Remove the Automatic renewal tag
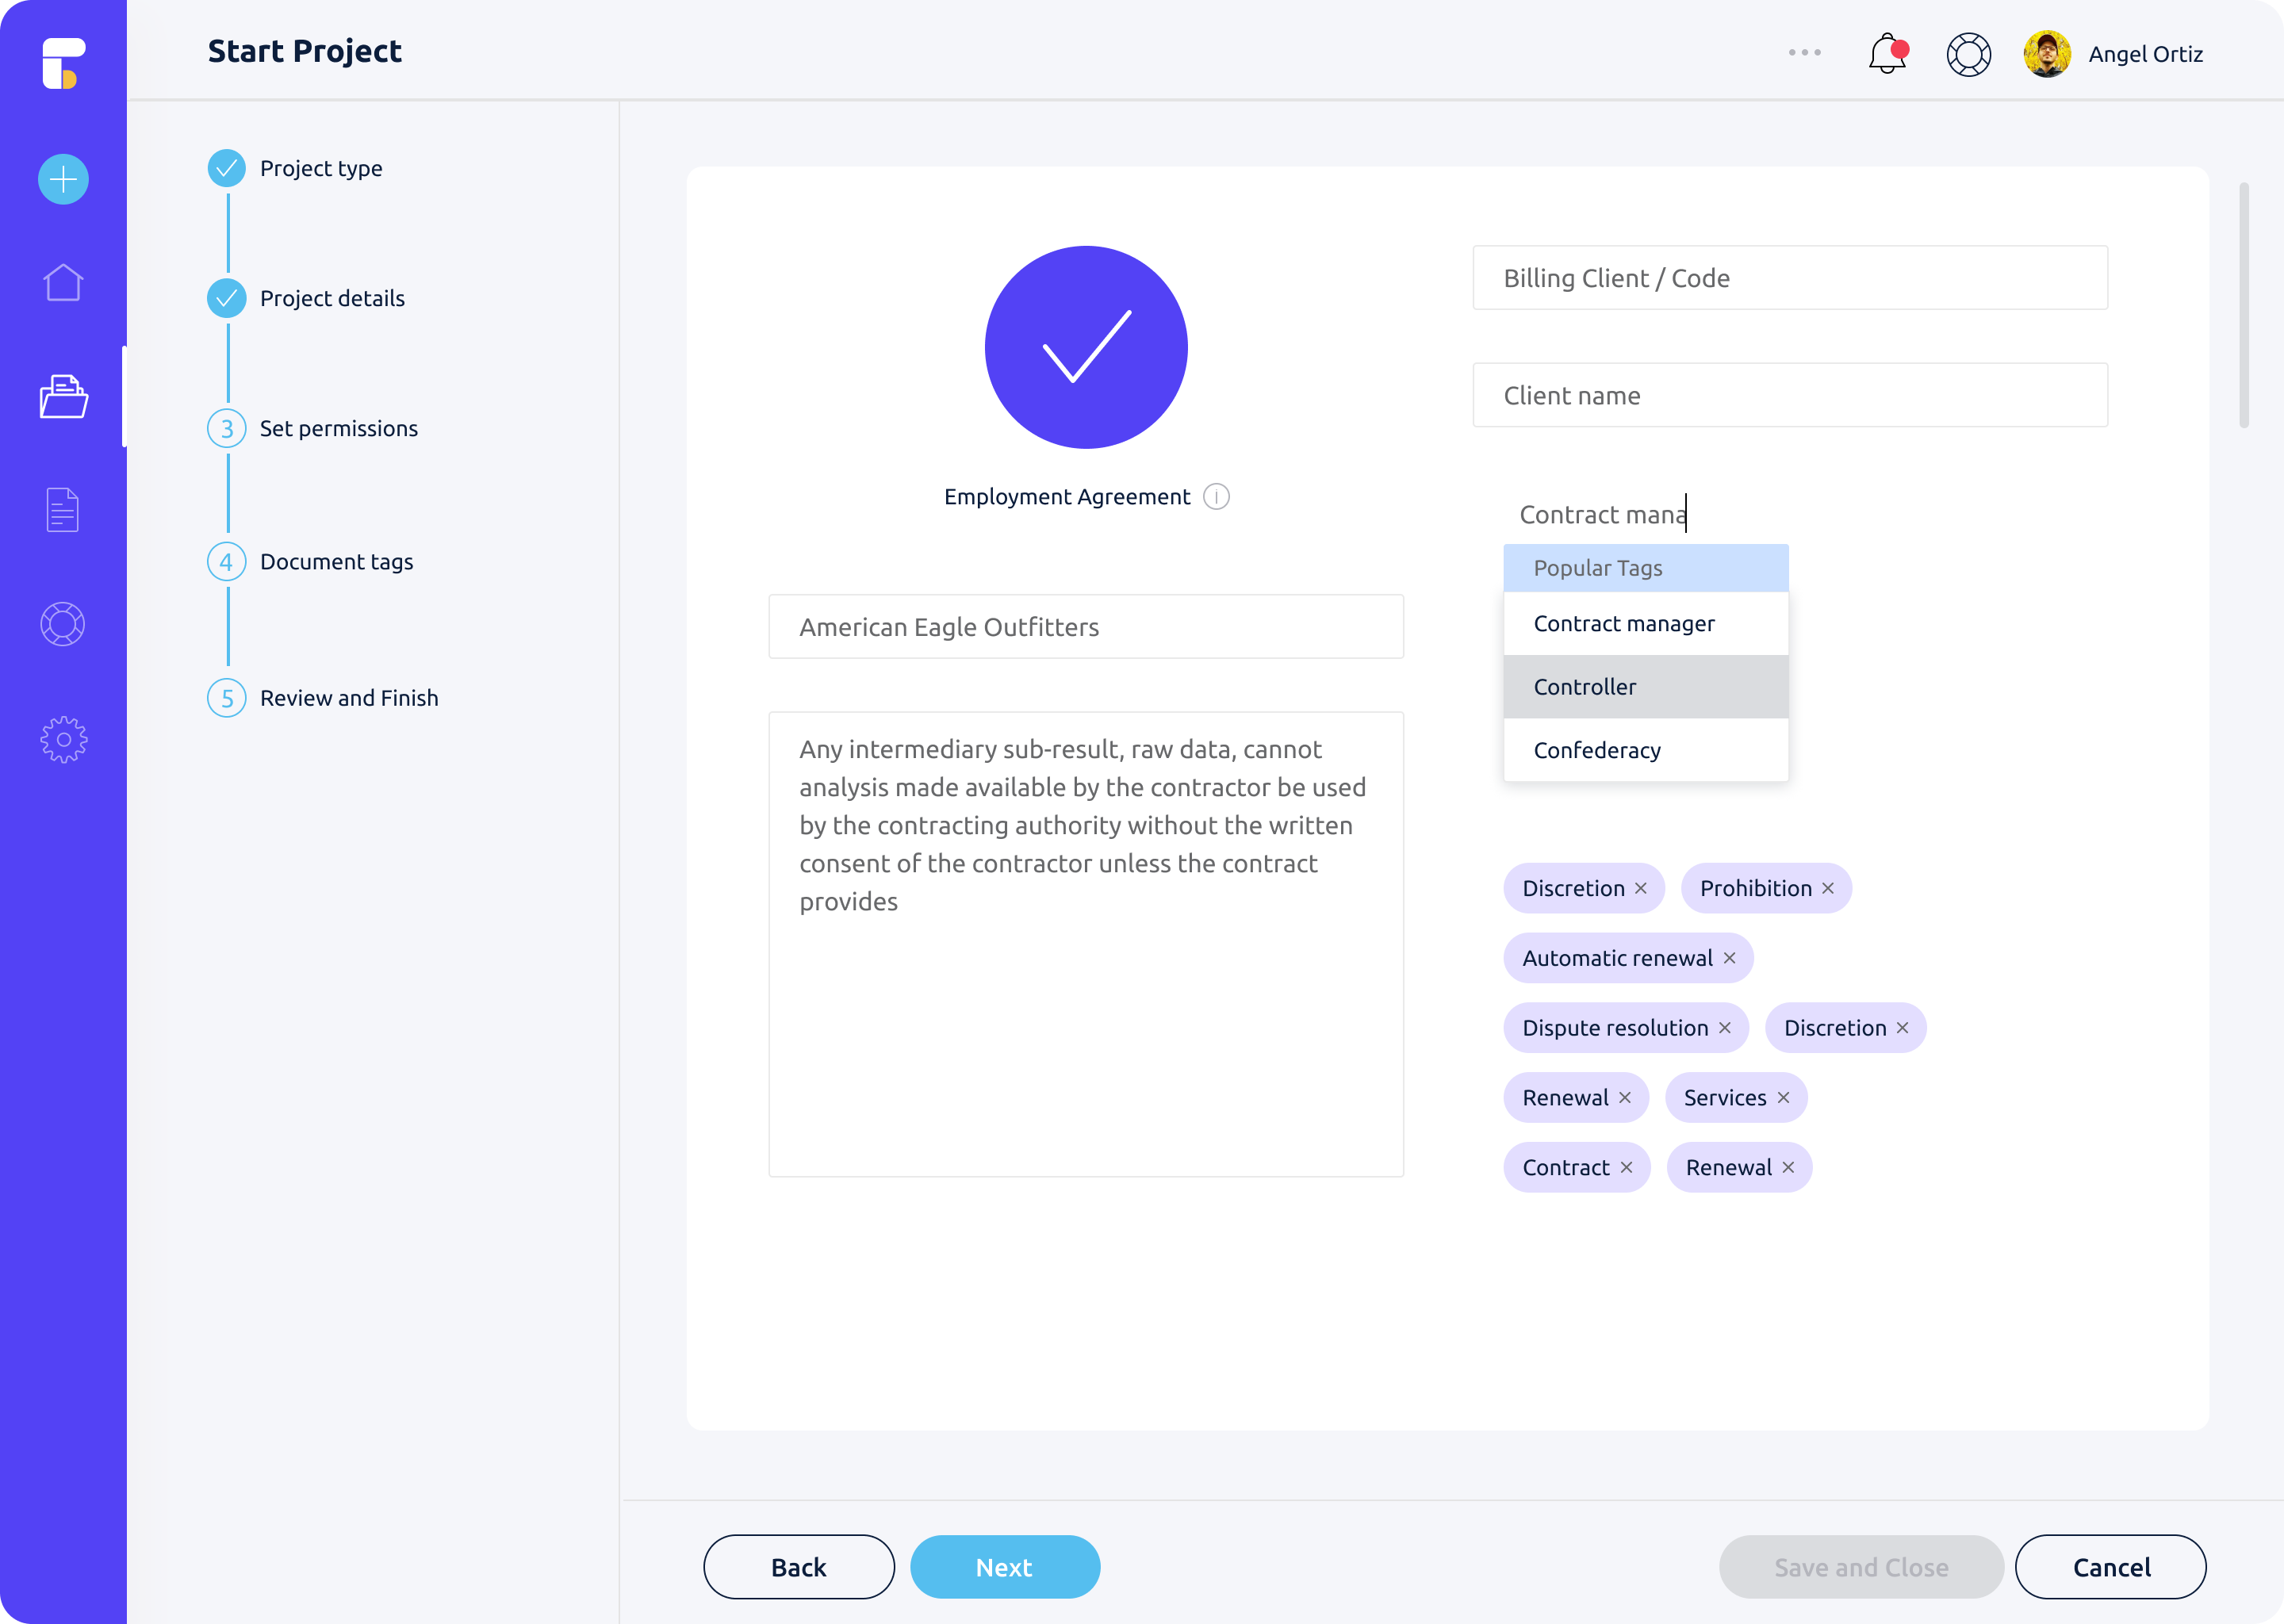The image size is (2284, 1624). point(1729,958)
